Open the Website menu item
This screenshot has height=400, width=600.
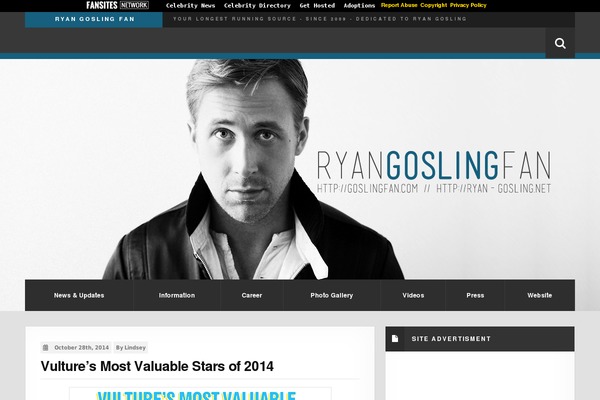(x=540, y=295)
